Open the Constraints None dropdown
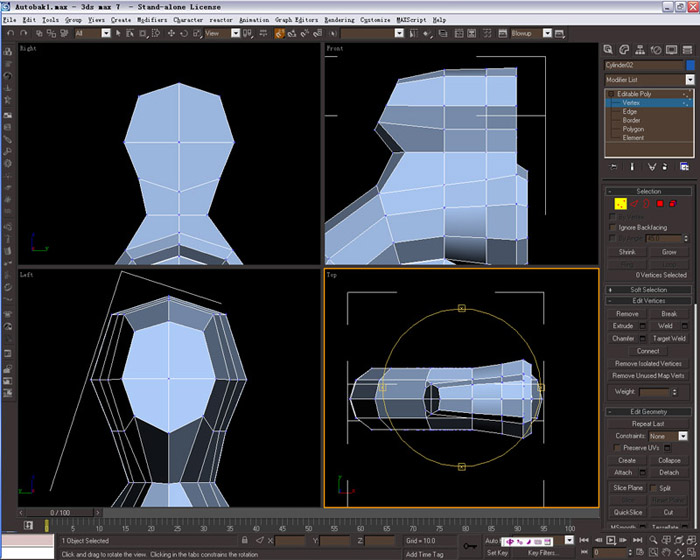The image size is (700, 560). click(x=683, y=436)
